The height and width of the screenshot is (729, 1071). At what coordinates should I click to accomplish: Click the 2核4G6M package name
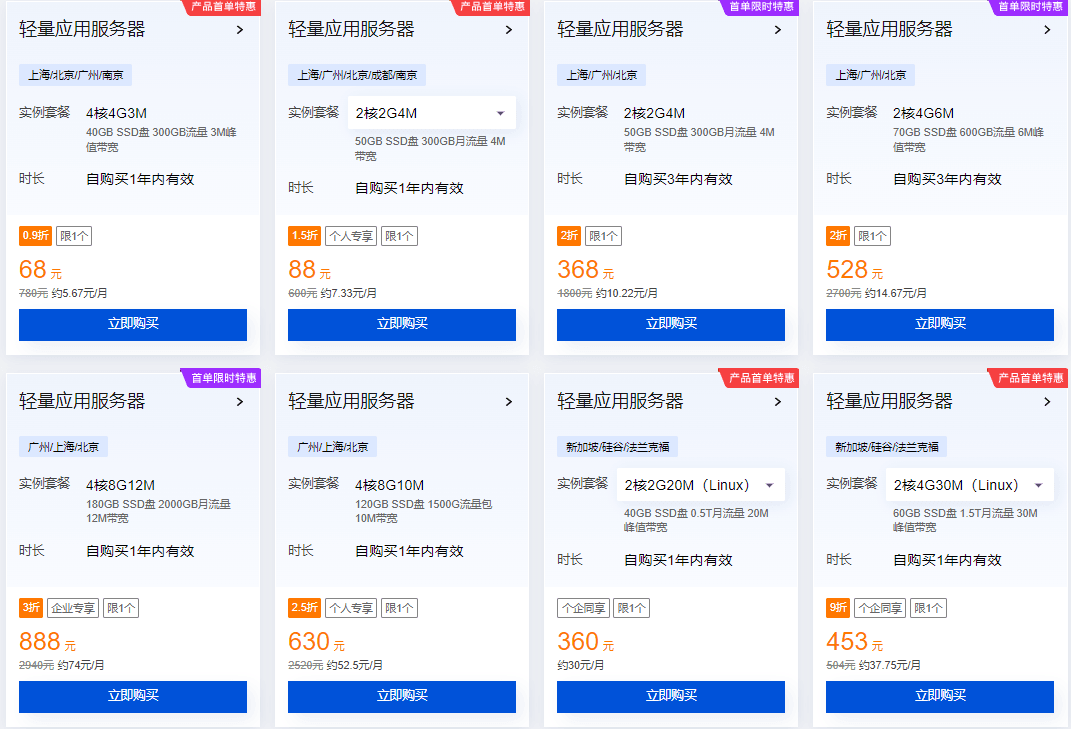click(x=923, y=113)
